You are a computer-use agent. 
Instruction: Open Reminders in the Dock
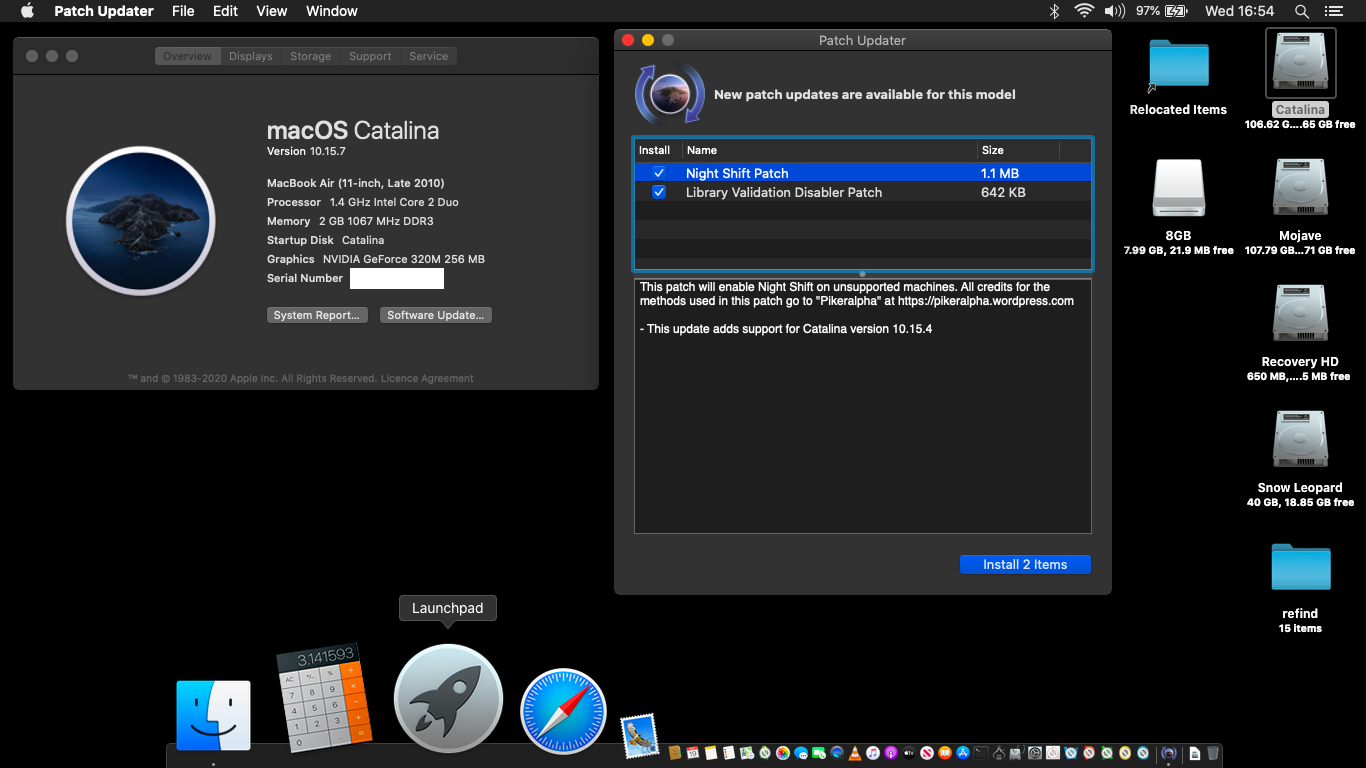coord(729,753)
